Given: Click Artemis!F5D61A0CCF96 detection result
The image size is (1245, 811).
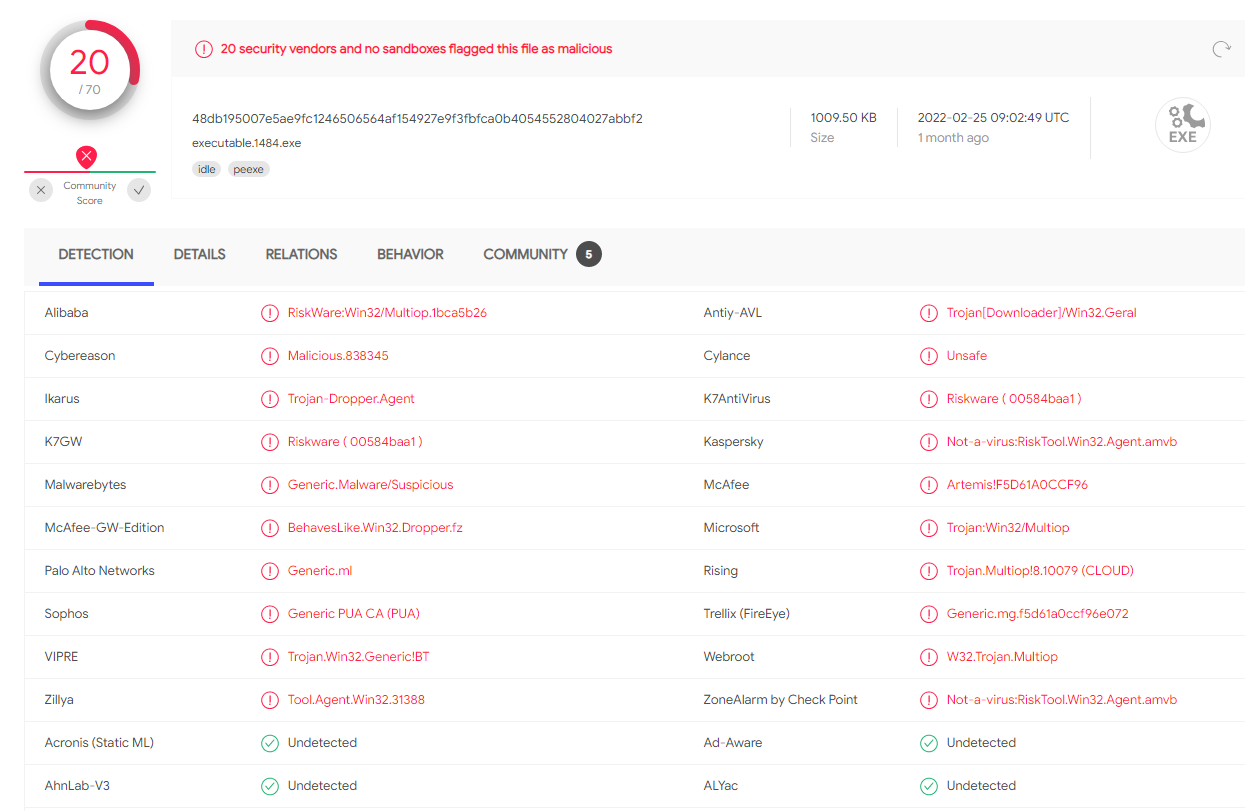Looking at the screenshot, I should (x=1017, y=485).
